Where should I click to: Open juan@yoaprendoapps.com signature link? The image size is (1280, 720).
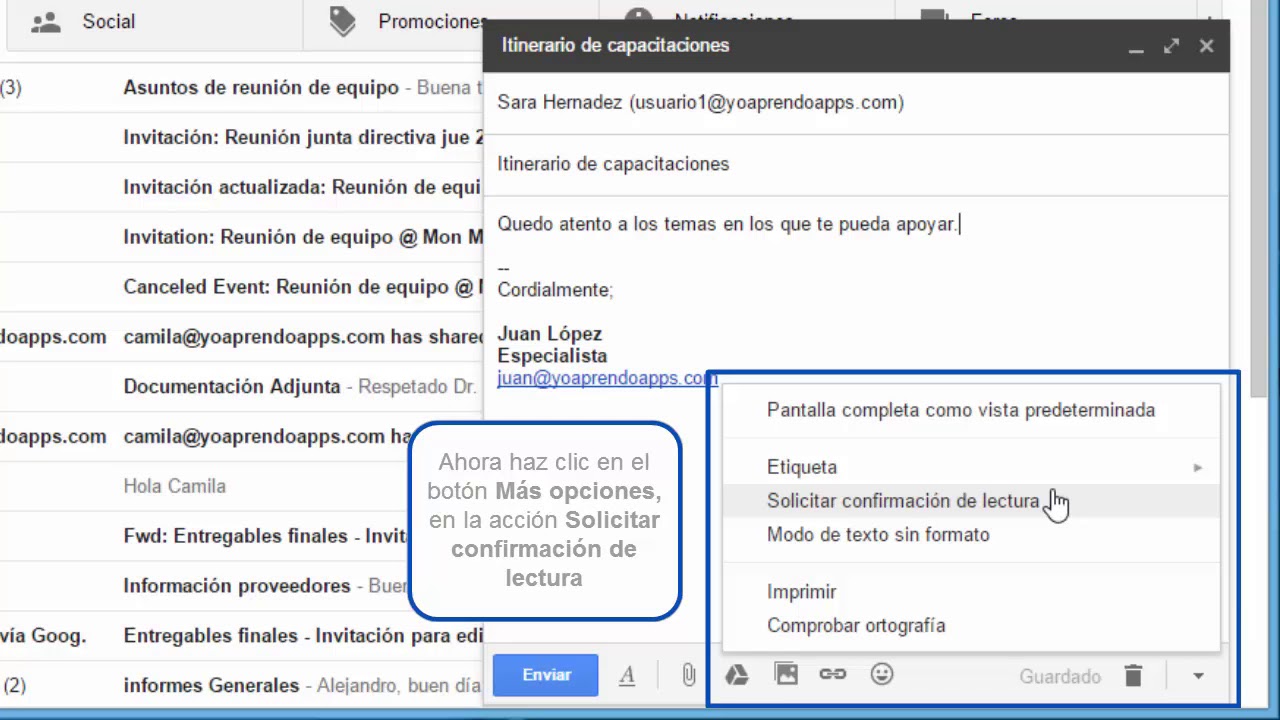pyautogui.click(x=607, y=378)
